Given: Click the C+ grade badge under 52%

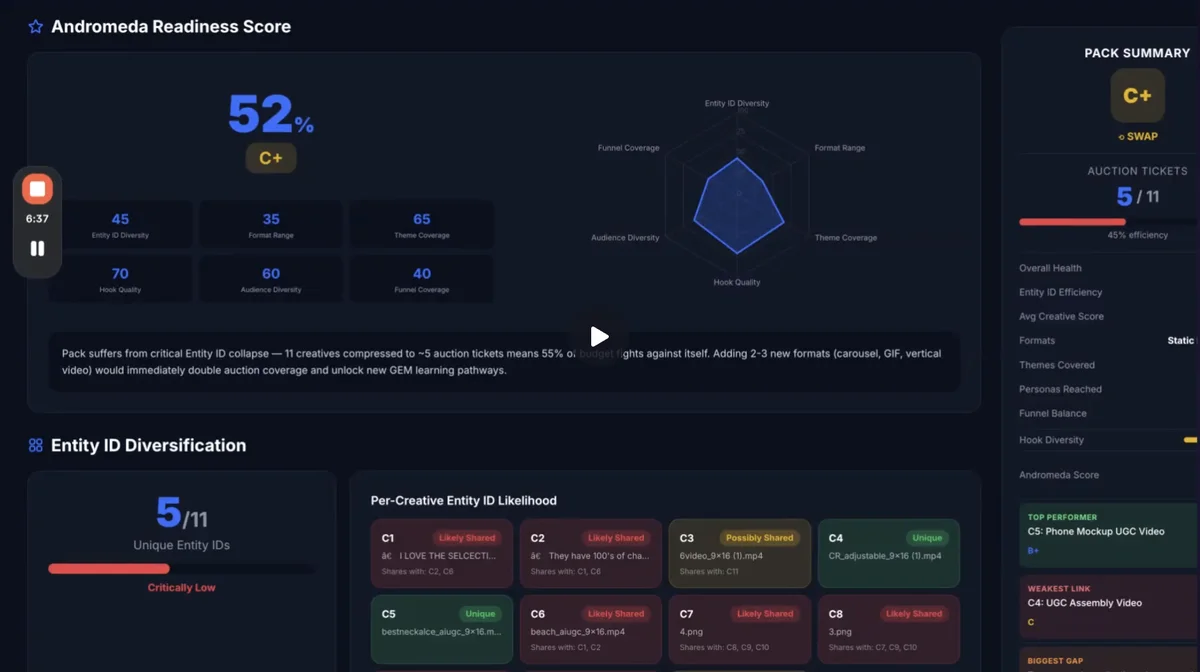Looking at the screenshot, I should (x=271, y=158).
